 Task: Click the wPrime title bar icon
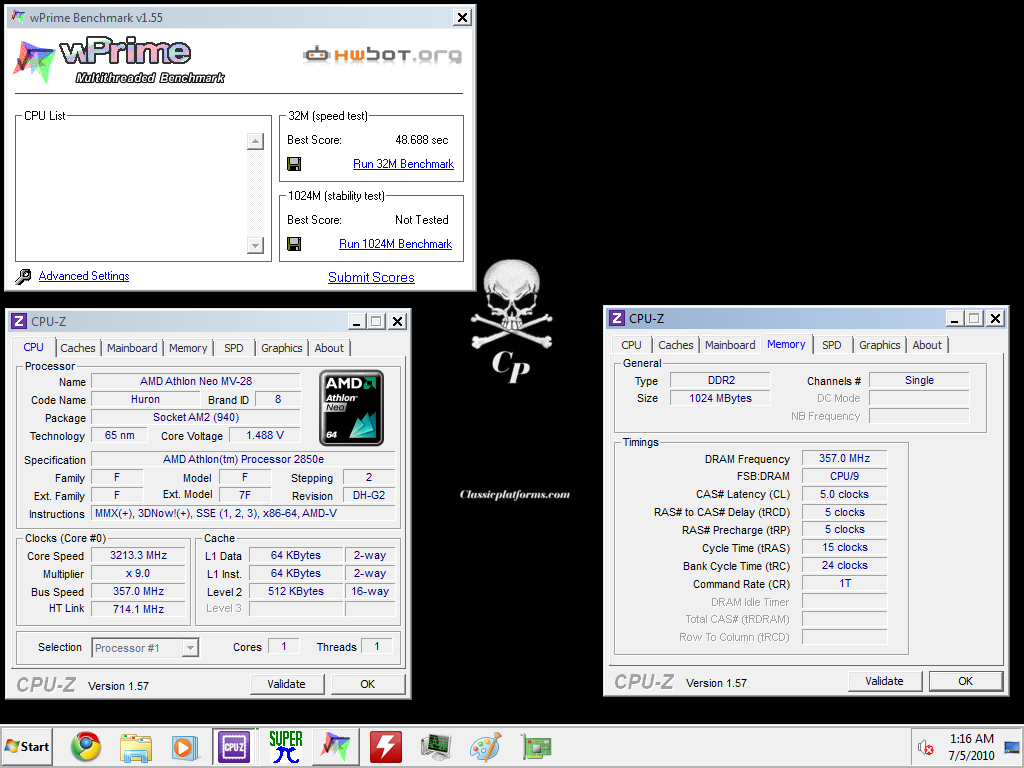click(x=18, y=17)
